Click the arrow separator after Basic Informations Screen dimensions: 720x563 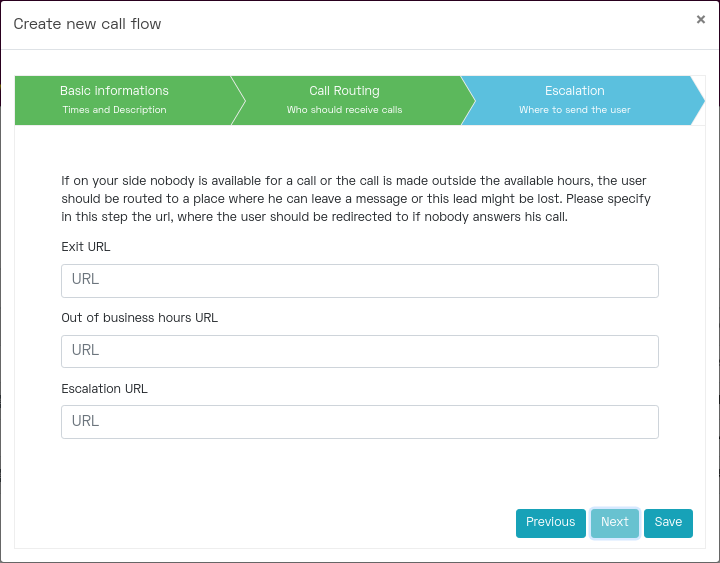(238, 100)
